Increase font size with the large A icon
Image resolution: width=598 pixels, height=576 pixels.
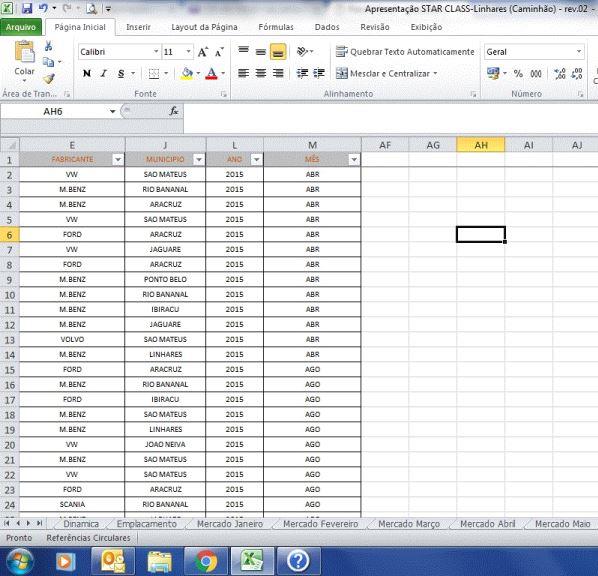[203, 52]
